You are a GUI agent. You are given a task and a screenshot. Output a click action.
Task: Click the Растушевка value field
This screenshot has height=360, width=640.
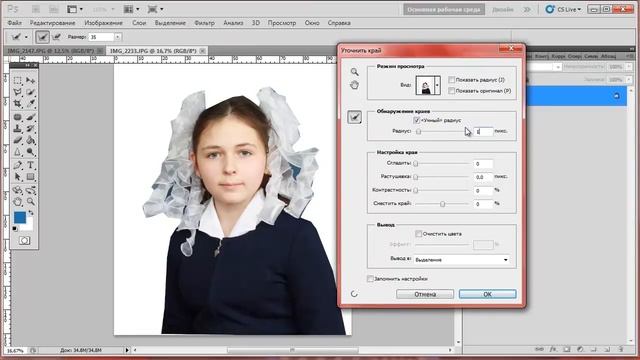tap(483, 177)
